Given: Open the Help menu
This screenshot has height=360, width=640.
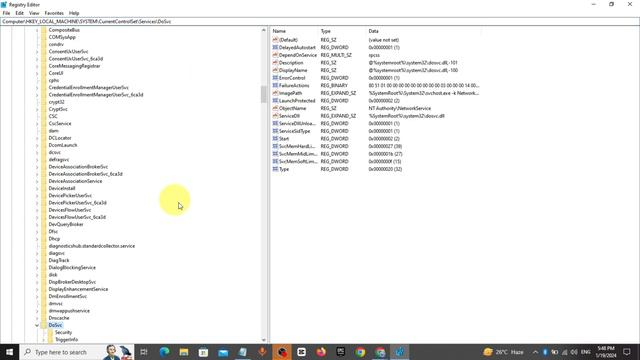Looking at the screenshot, I should pyautogui.click(x=74, y=13).
